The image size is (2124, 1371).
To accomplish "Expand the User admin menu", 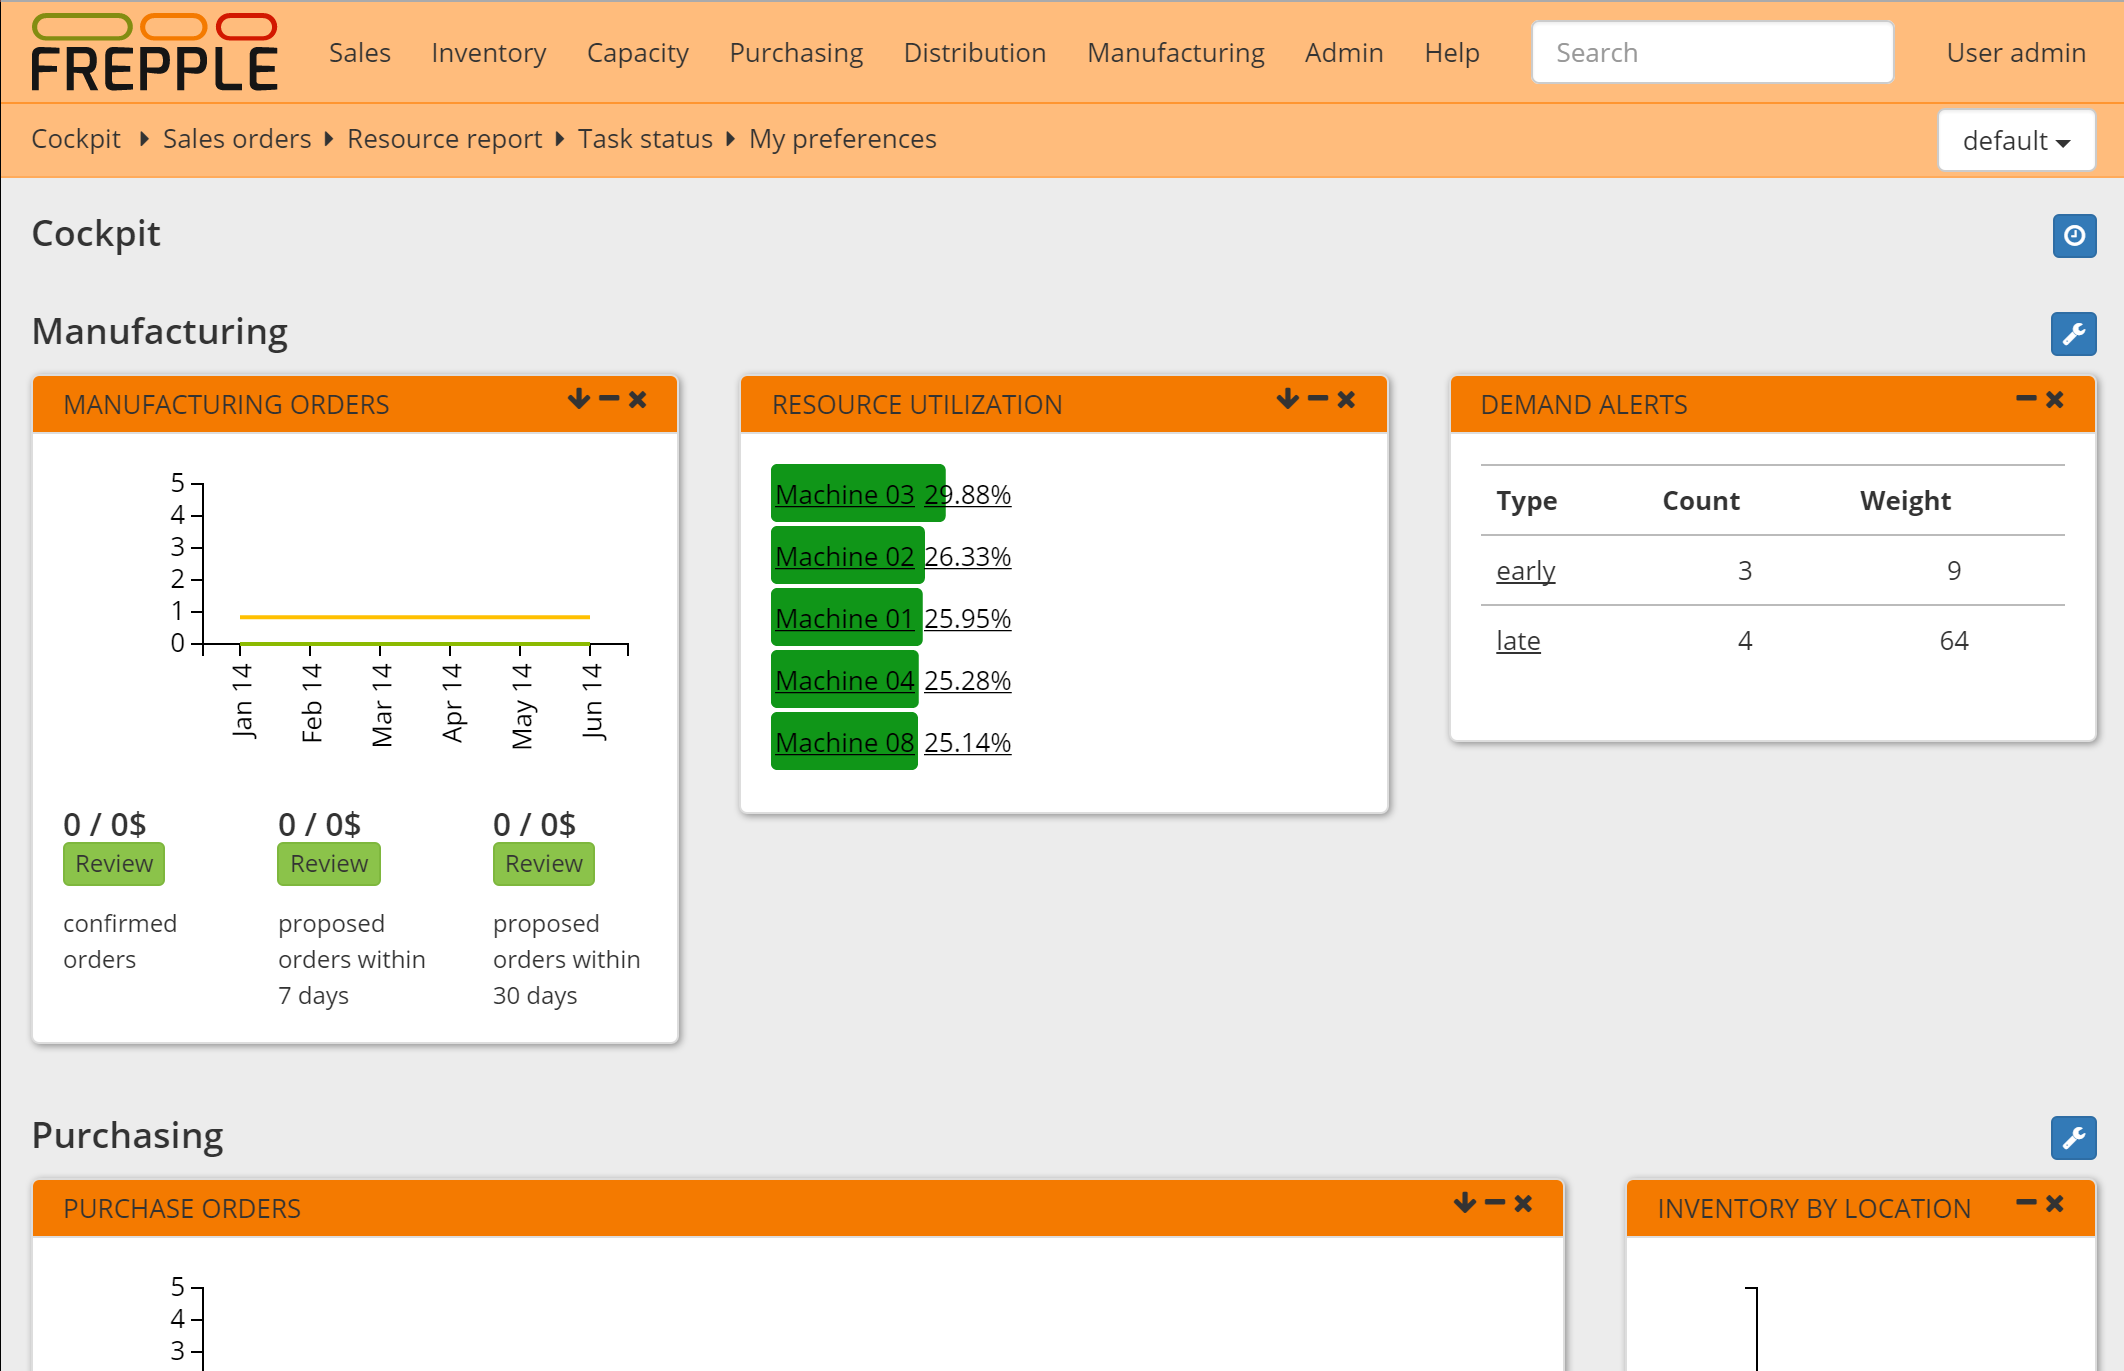I will (2015, 53).
